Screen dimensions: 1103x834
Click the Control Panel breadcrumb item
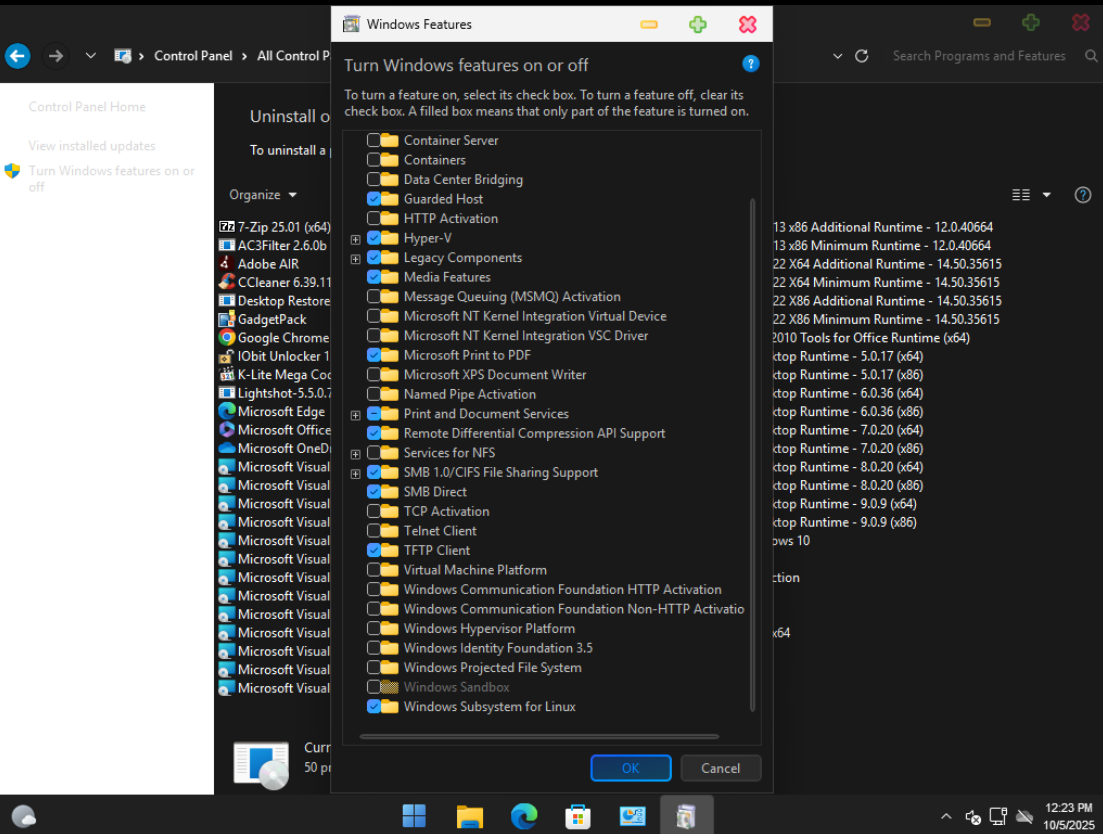pyautogui.click(x=193, y=56)
